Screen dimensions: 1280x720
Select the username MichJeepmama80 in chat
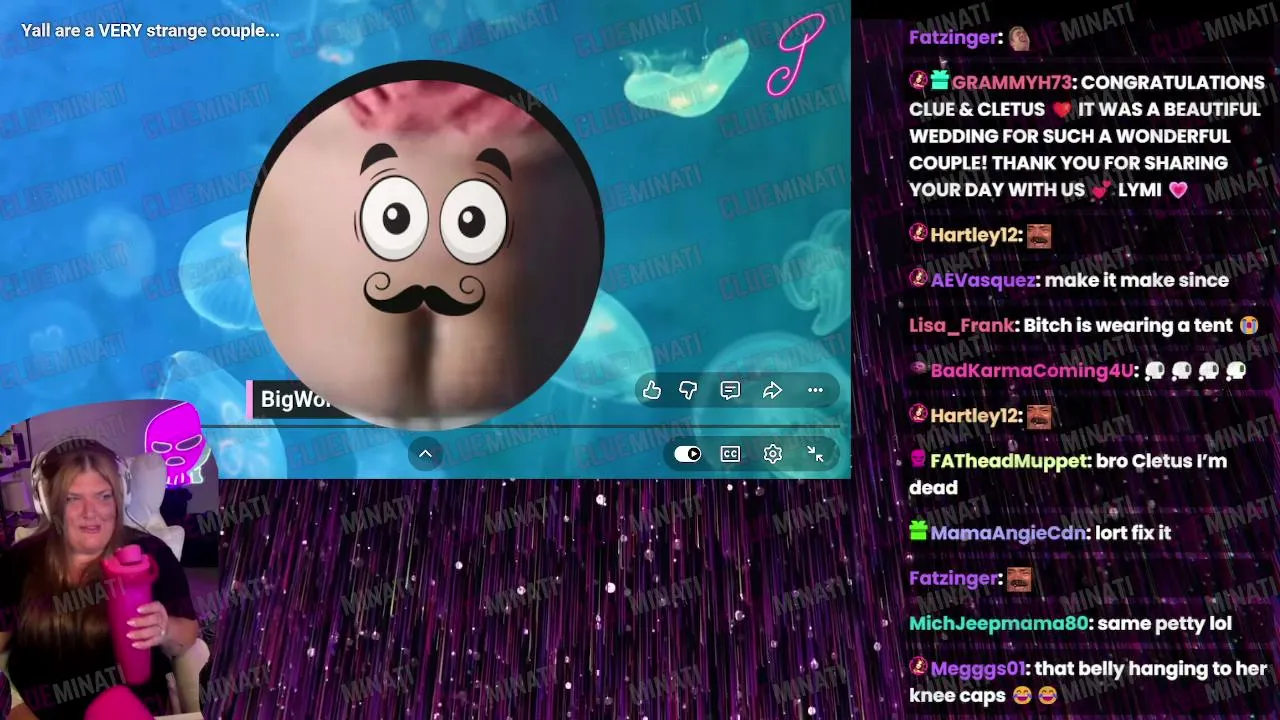(x=998, y=624)
